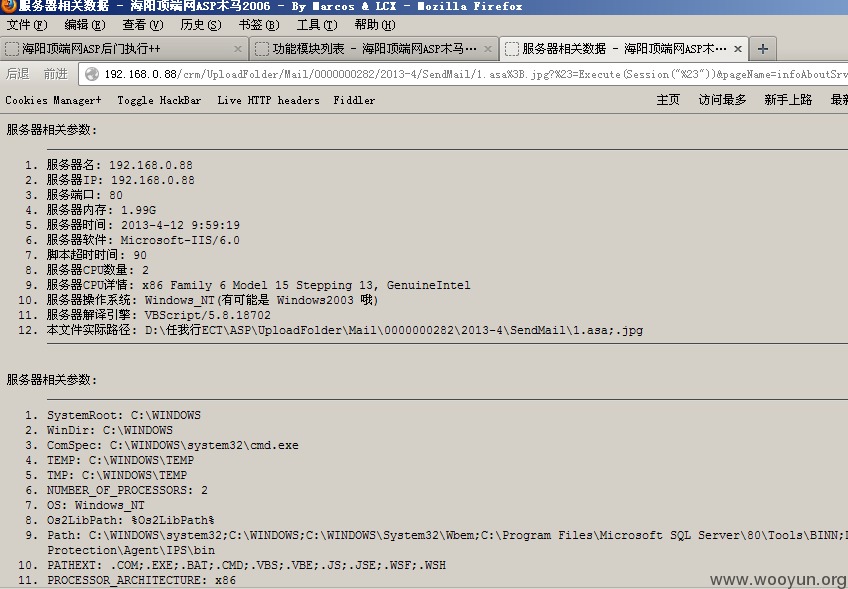Click ComSpec cmd.exe row
Viewport: 848px width, 589px height.
173,446
